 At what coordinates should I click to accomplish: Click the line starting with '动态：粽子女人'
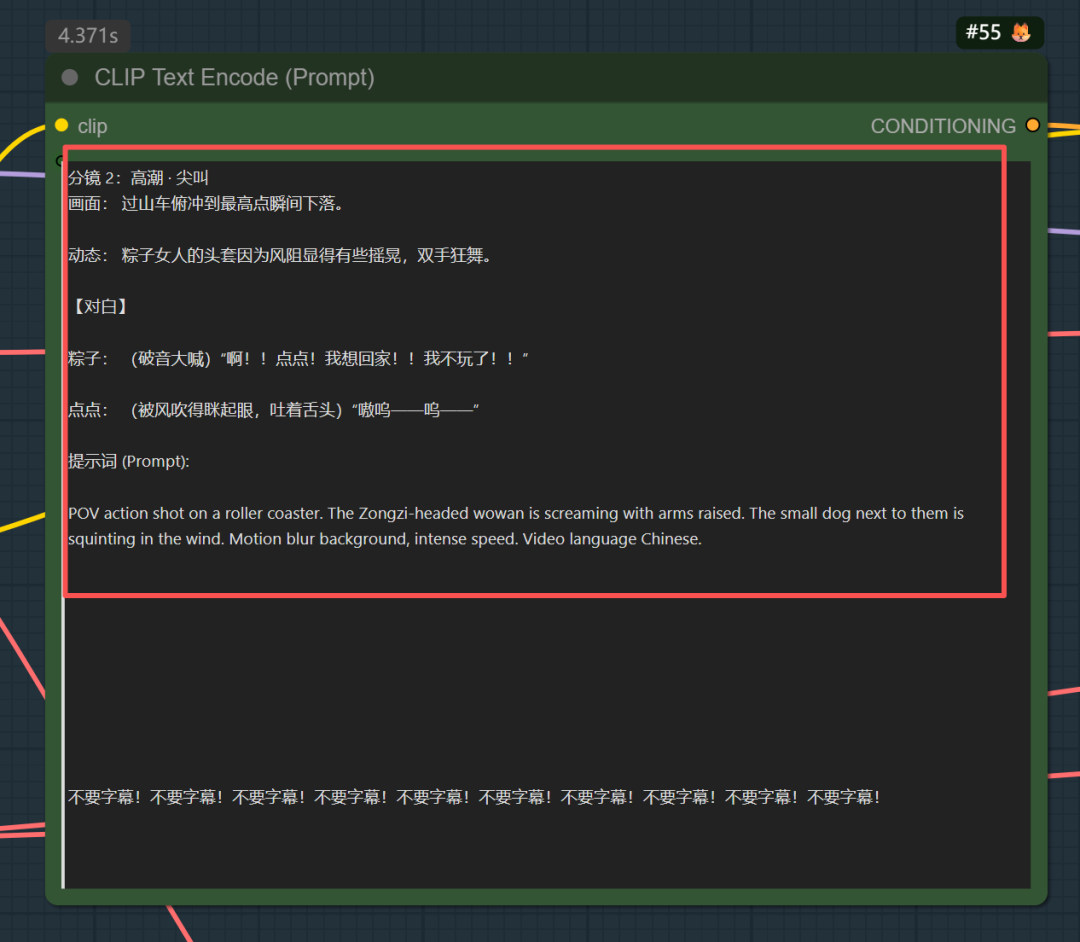[281, 255]
